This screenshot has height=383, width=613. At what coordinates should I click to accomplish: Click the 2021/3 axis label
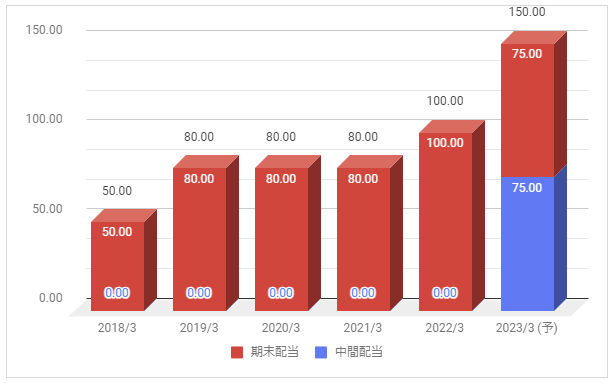(x=363, y=328)
